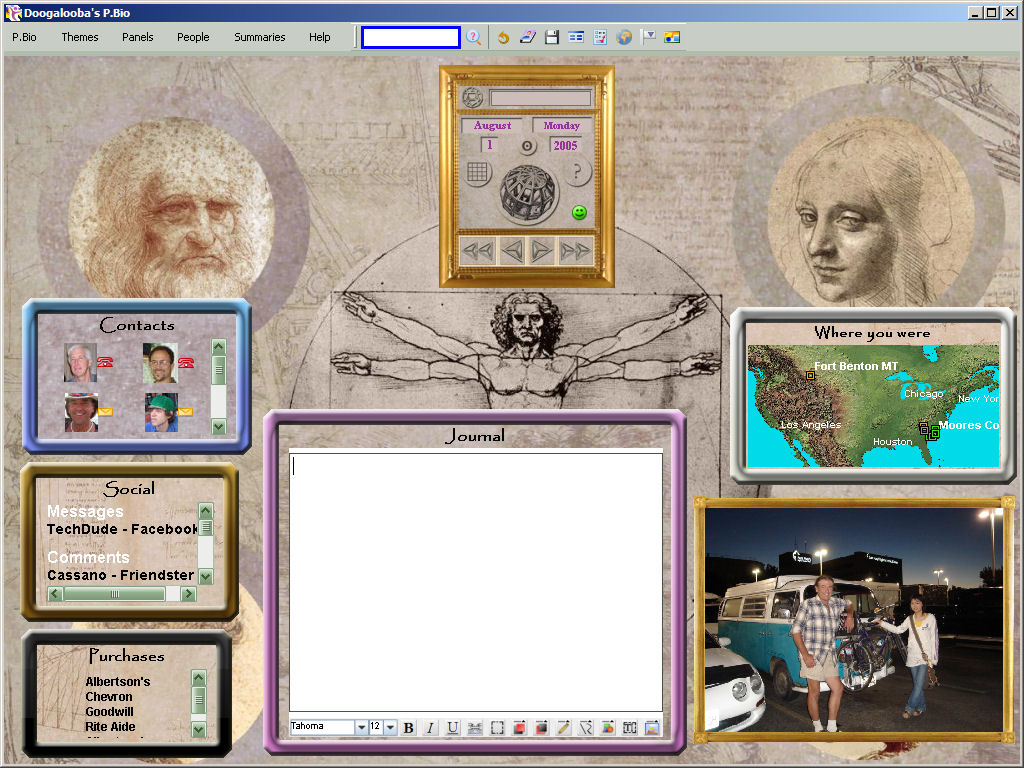This screenshot has height=768, width=1024.
Task: Click Purchases scrollbar down arrow
Action: (x=199, y=729)
